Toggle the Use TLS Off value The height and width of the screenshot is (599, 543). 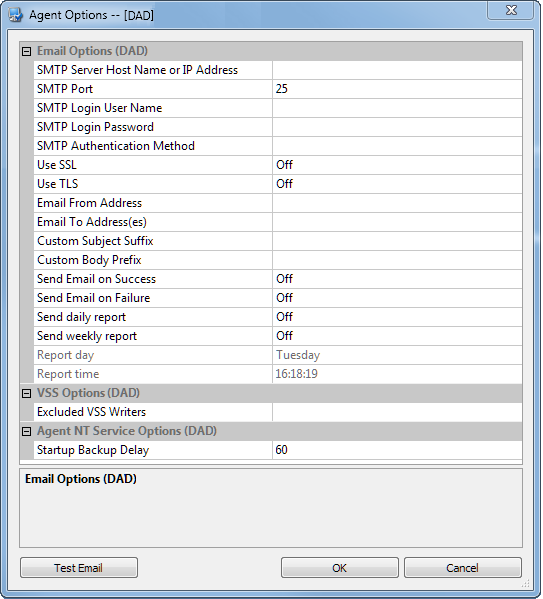pyautogui.click(x=397, y=184)
